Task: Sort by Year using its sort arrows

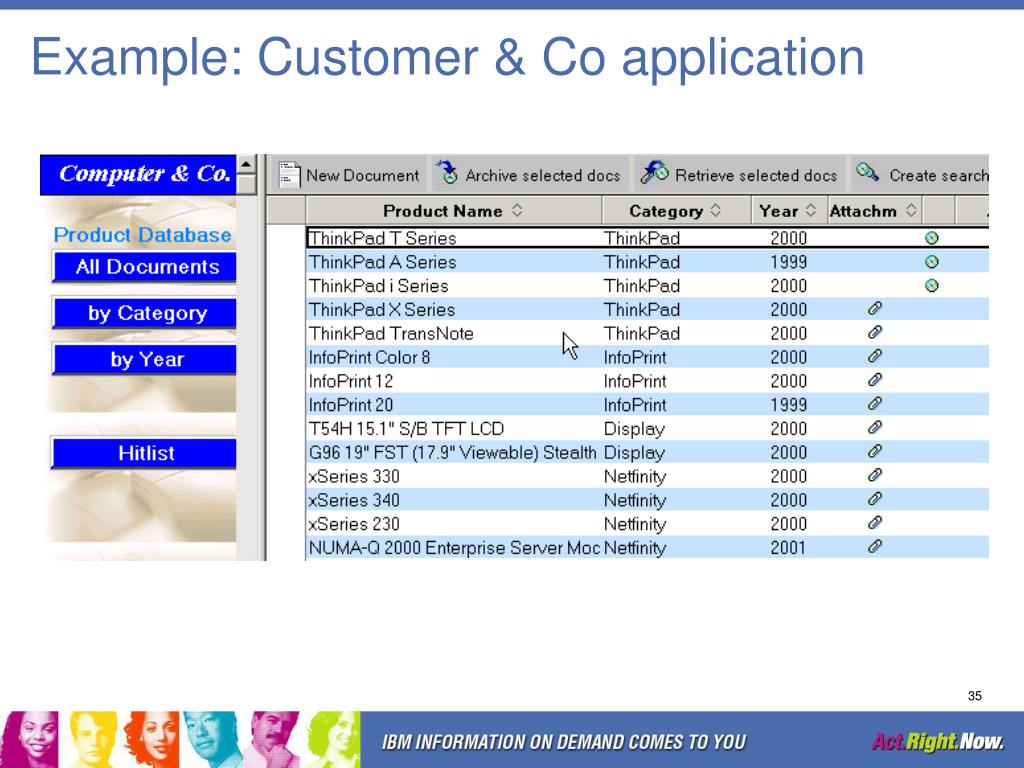Action: [x=811, y=210]
